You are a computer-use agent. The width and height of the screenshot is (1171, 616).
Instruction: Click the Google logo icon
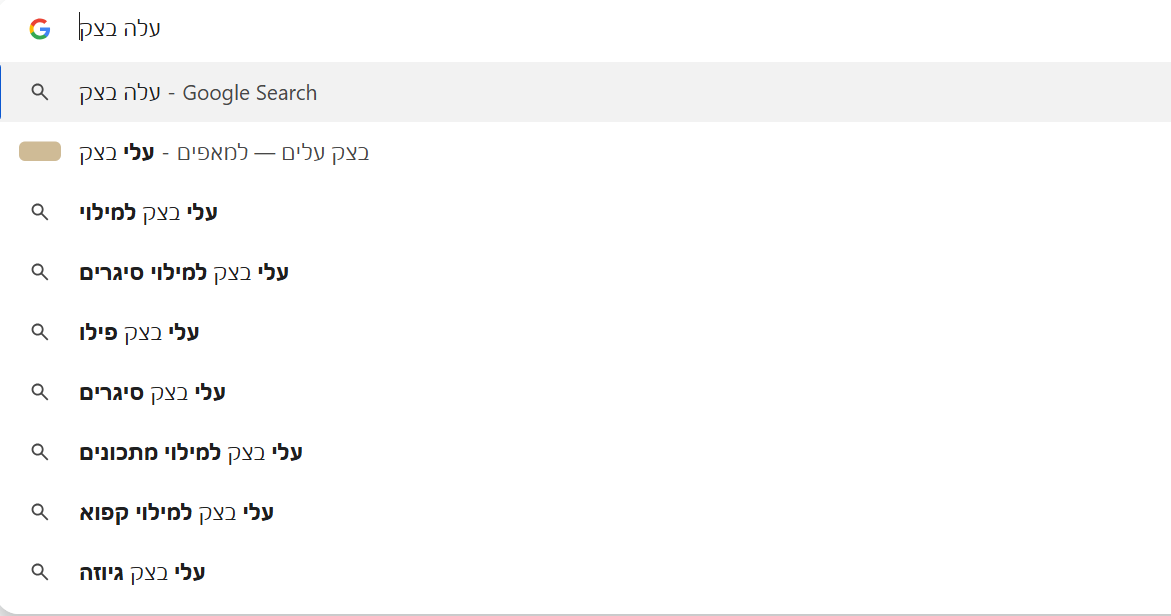coord(40,29)
